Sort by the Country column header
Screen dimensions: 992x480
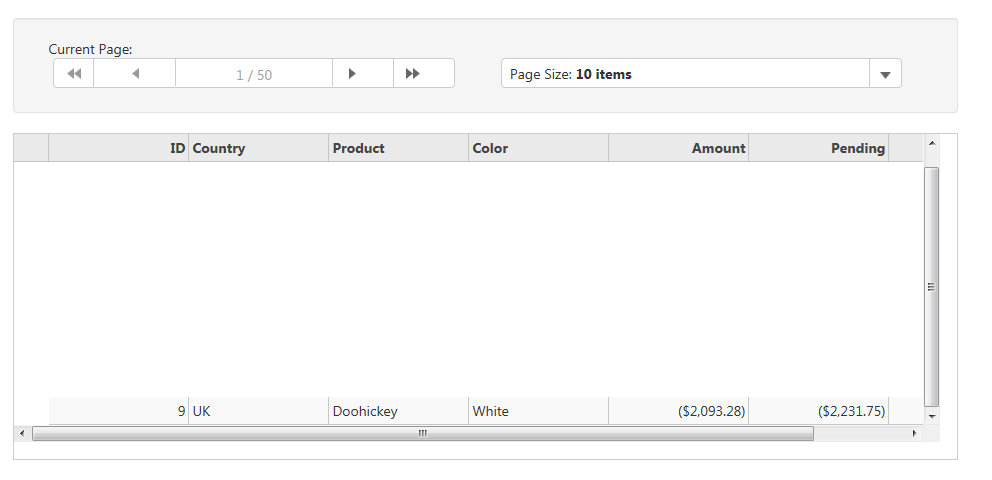point(258,148)
